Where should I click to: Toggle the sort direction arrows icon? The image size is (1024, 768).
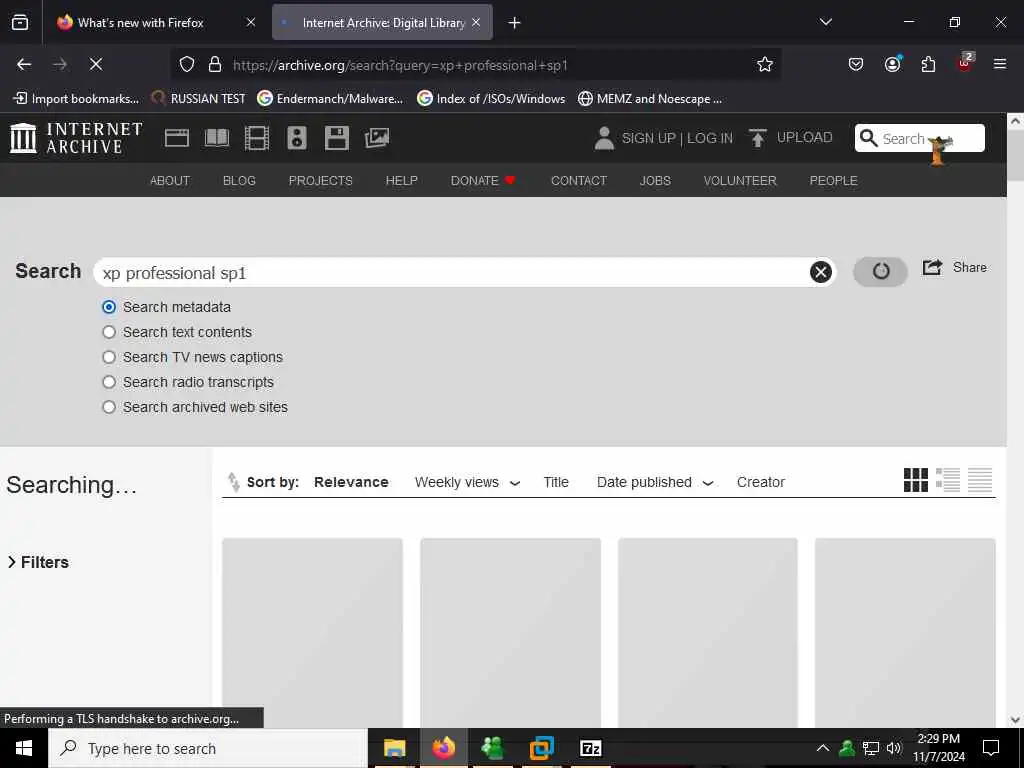[x=233, y=482]
